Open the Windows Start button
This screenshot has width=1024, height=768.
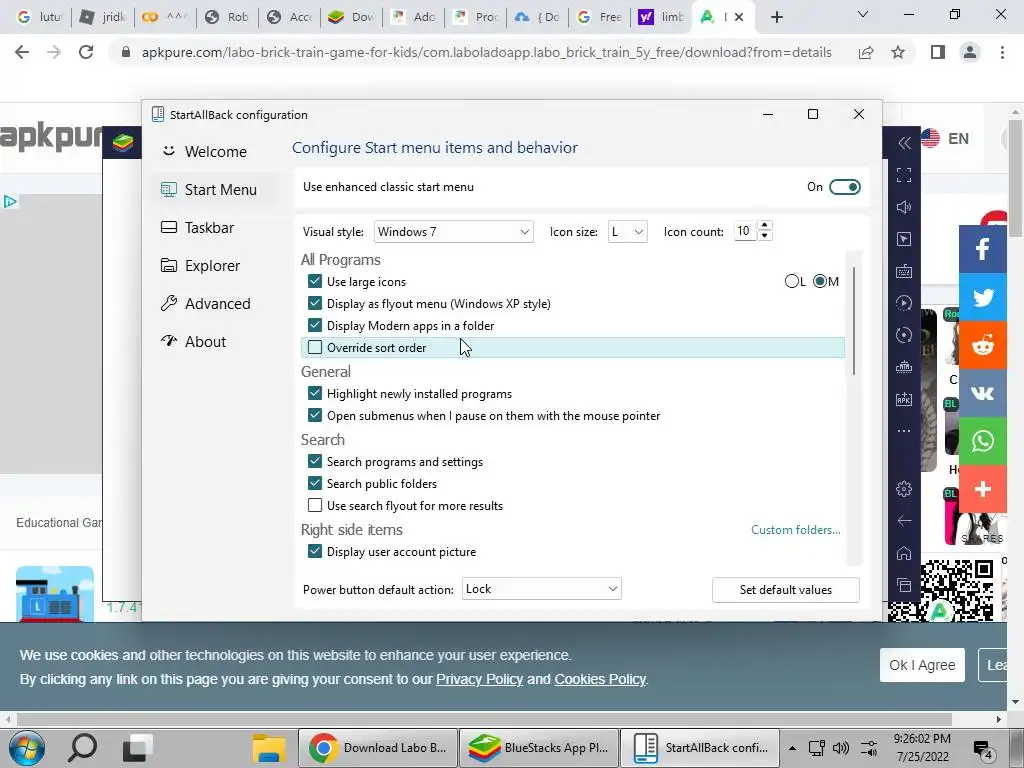coord(26,748)
